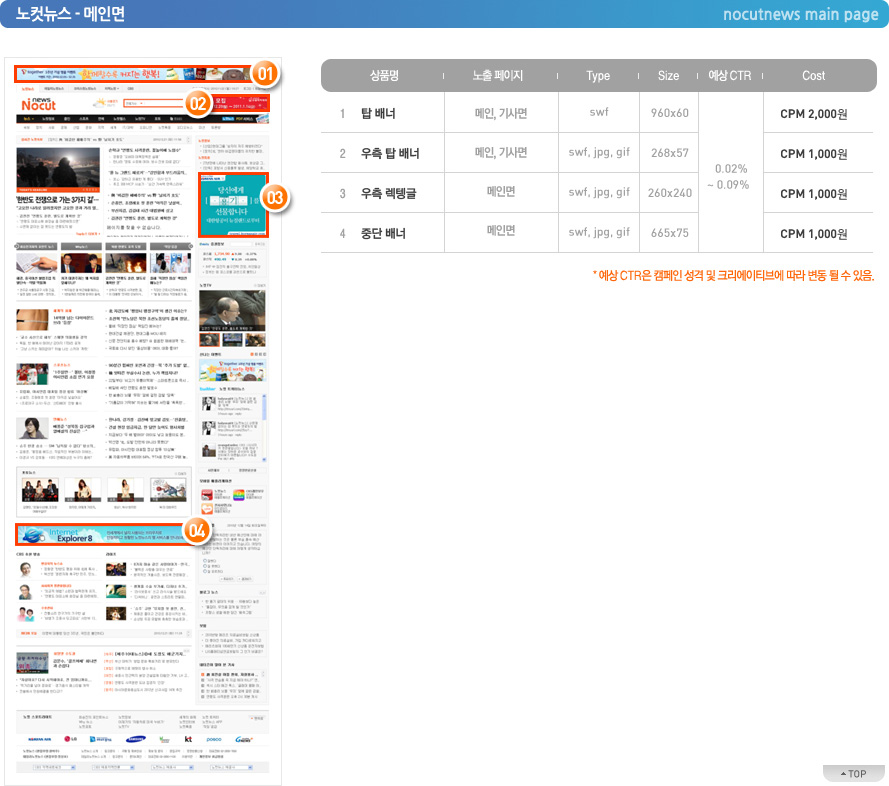Open the last footer dropdown selector

click(229, 767)
